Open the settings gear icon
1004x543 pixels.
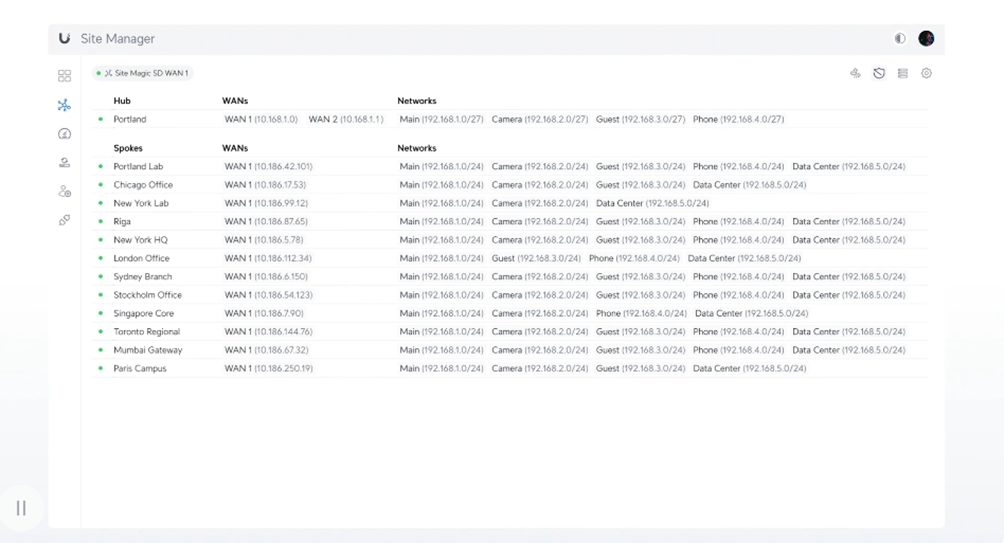927,74
